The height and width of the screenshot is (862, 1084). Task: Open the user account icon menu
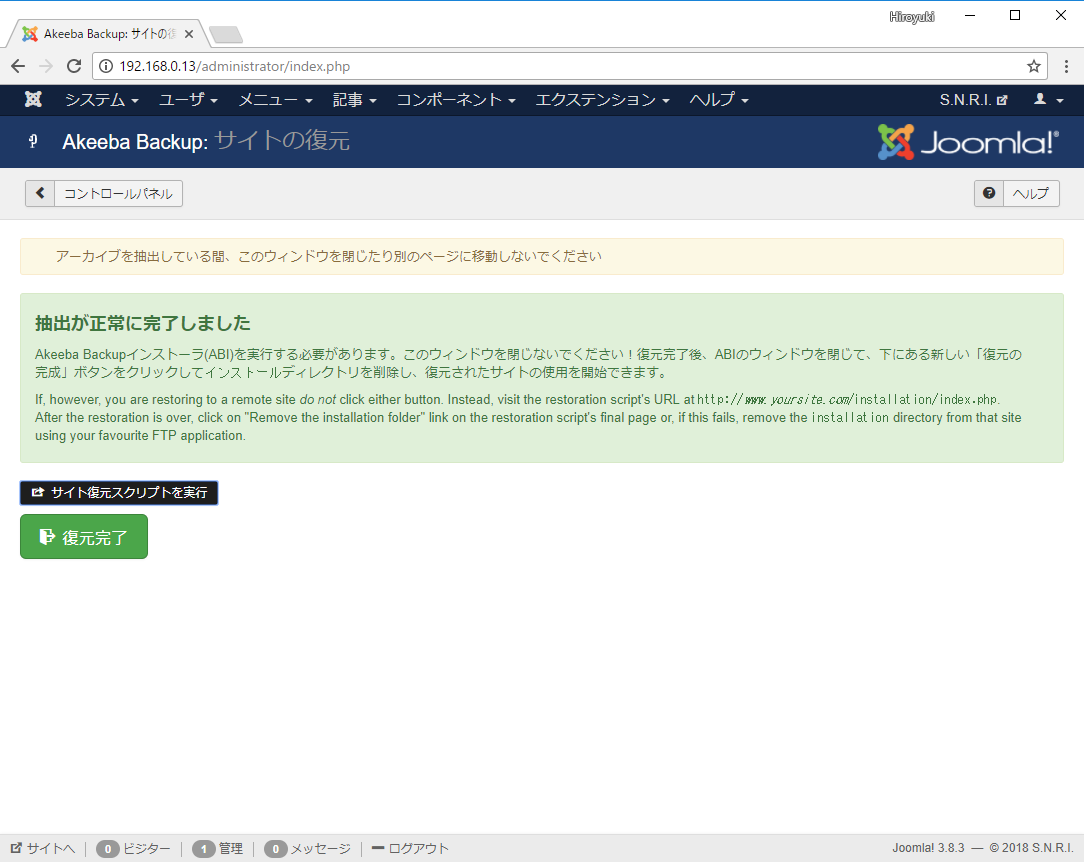(x=1048, y=100)
